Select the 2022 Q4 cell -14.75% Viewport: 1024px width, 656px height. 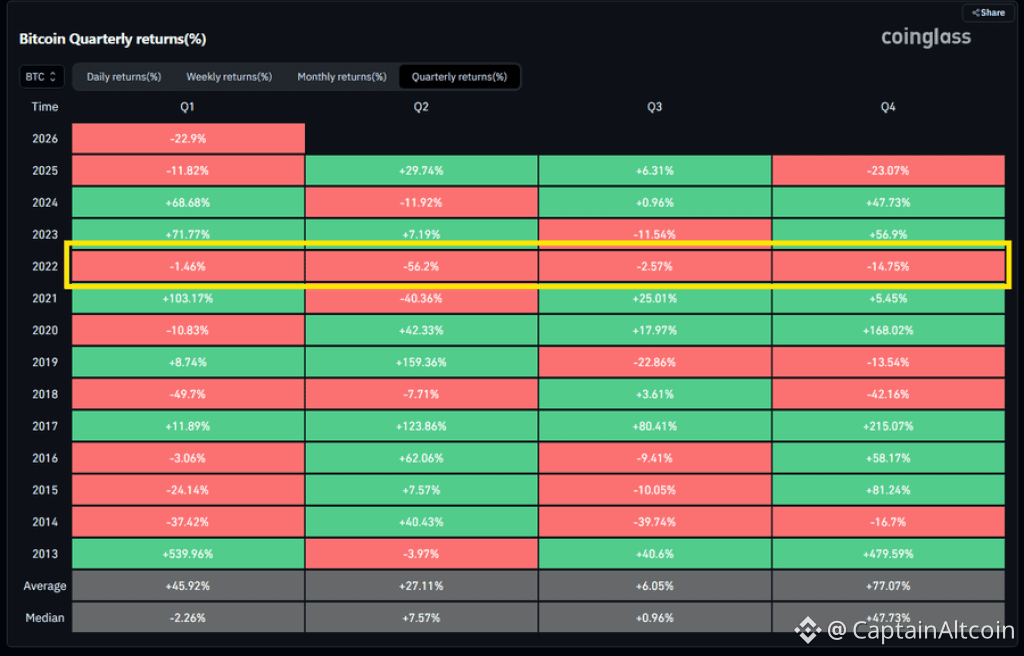(888, 267)
